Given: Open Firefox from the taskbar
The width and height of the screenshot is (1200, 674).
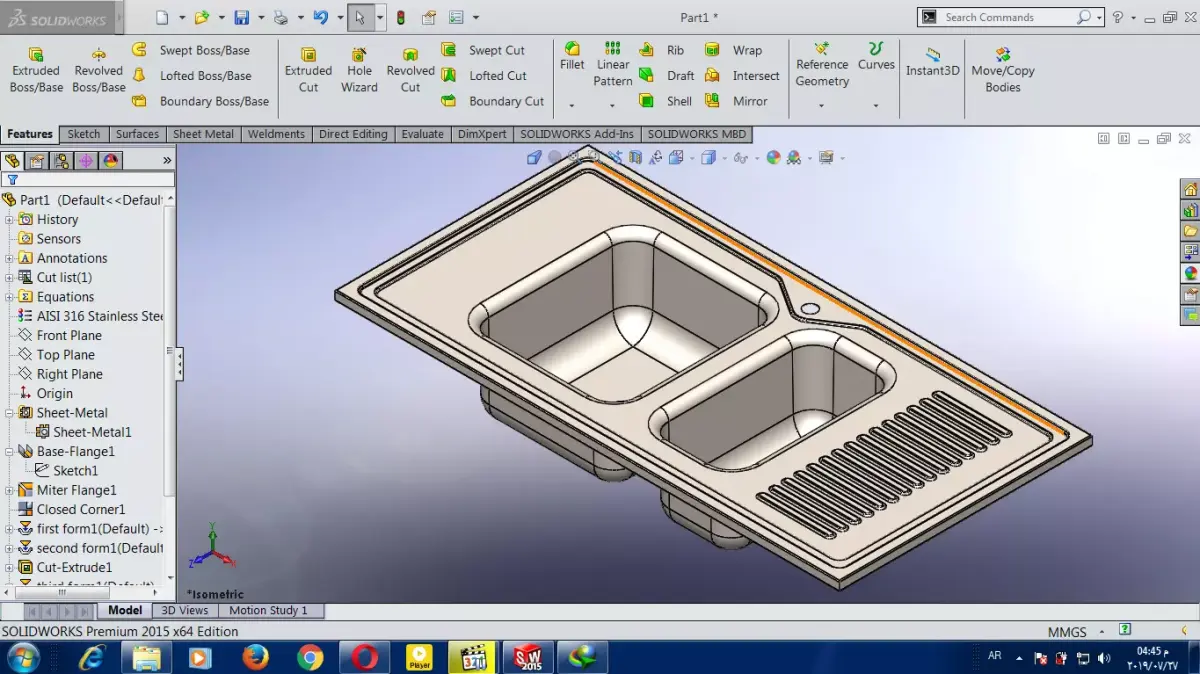Looking at the screenshot, I should (256, 657).
